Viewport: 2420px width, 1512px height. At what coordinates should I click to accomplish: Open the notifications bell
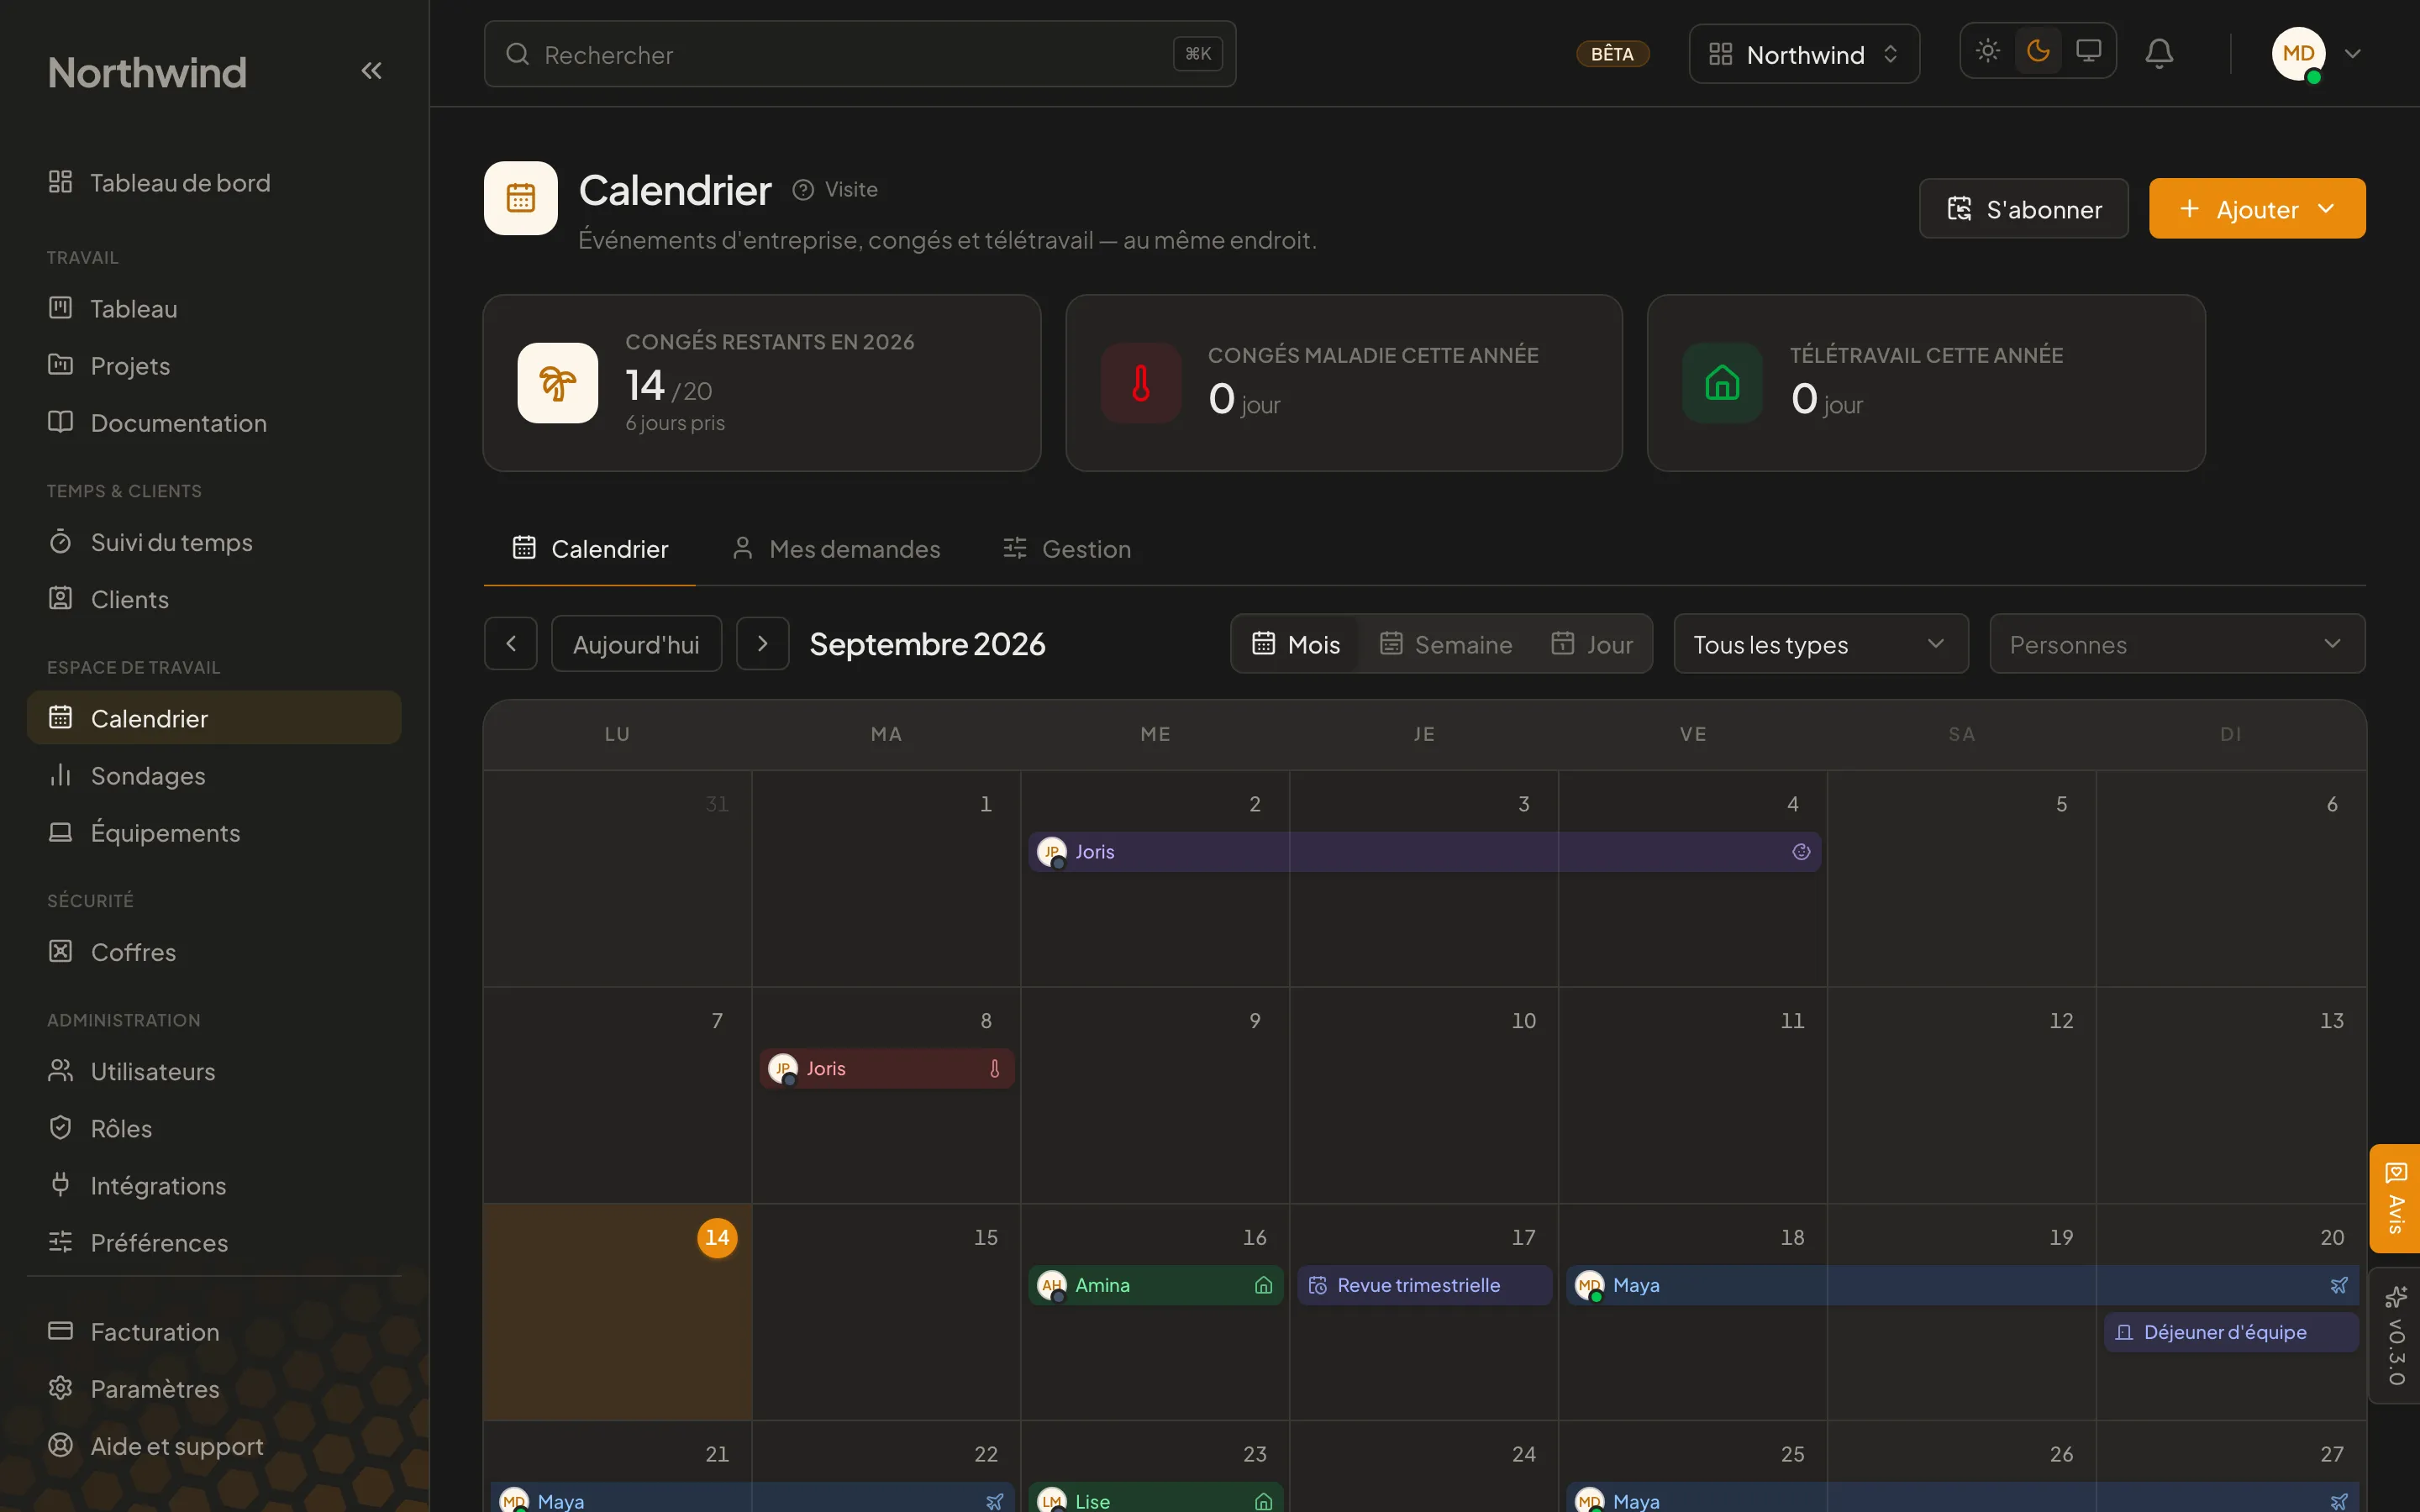2159,53
